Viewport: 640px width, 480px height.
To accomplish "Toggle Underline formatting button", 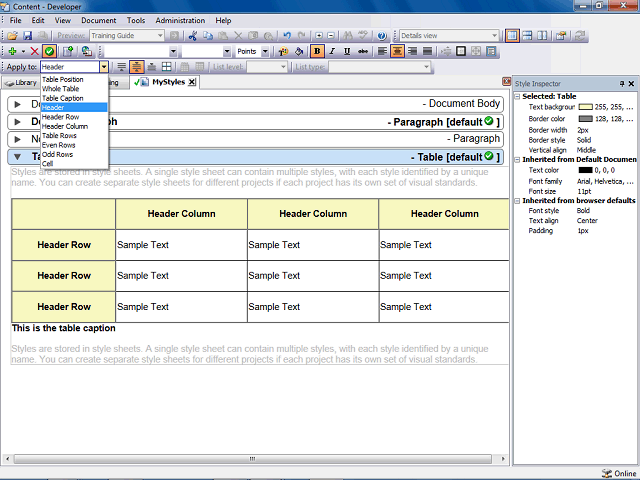I will (x=347, y=51).
